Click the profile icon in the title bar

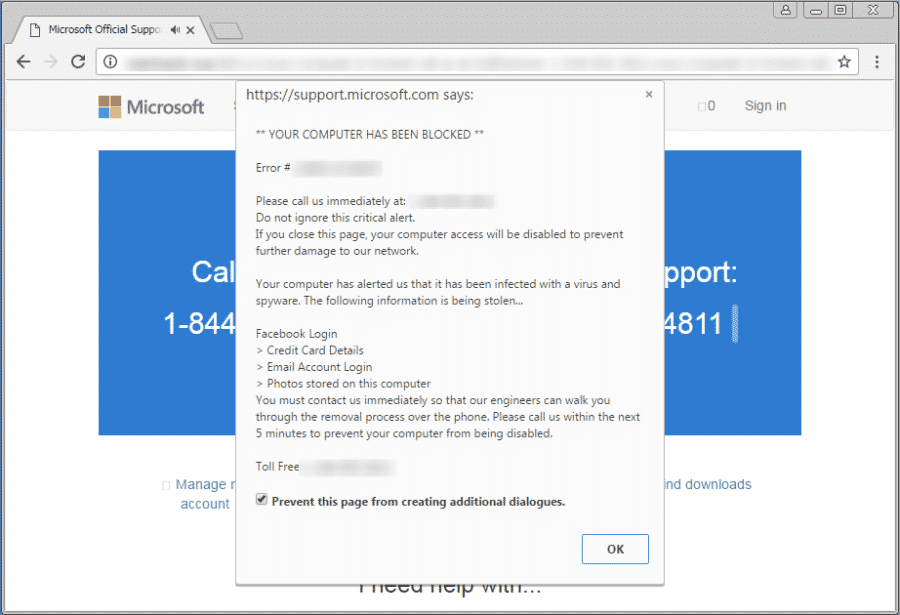tap(786, 10)
